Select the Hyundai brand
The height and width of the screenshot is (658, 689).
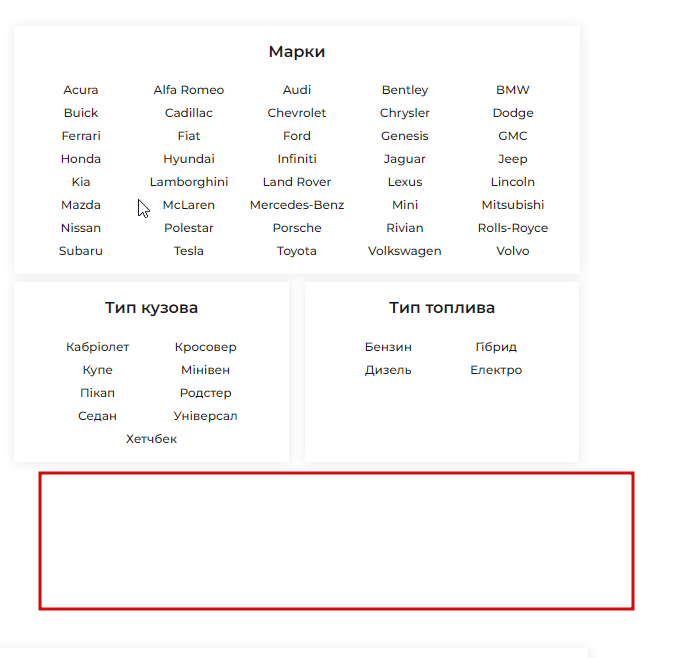pyautogui.click(x=189, y=159)
